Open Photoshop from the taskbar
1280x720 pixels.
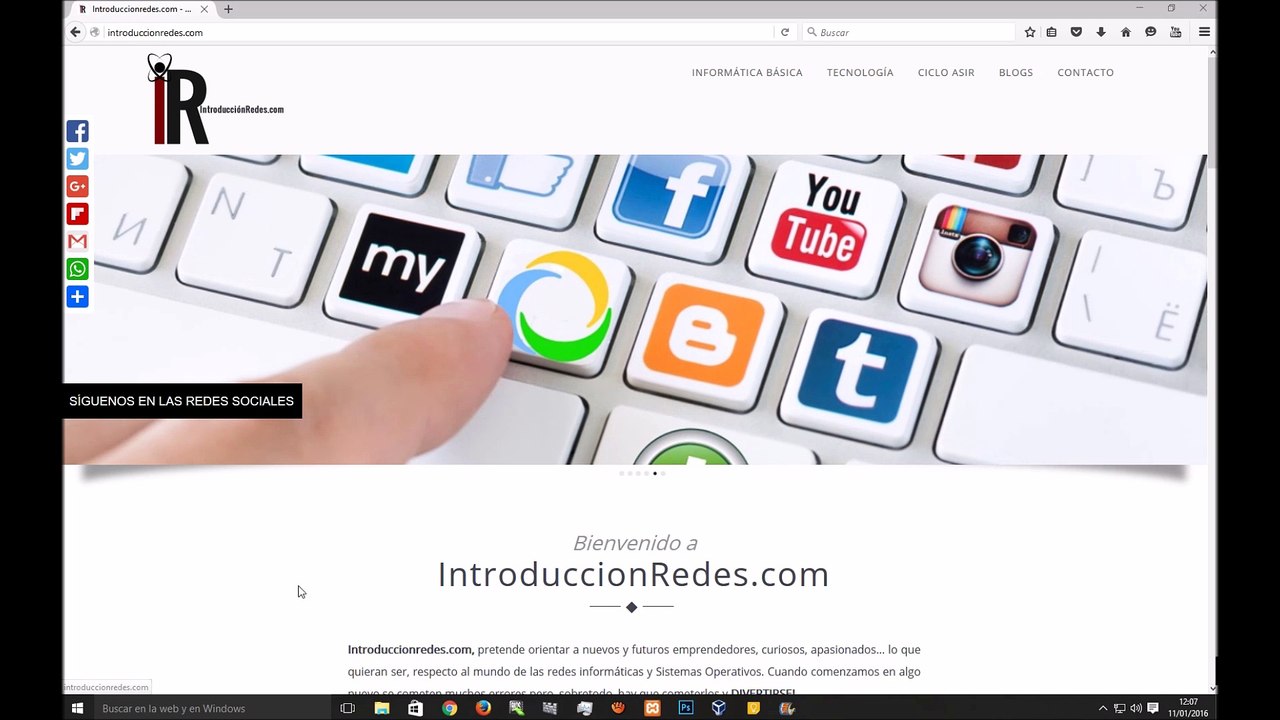[x=686, y=708]
